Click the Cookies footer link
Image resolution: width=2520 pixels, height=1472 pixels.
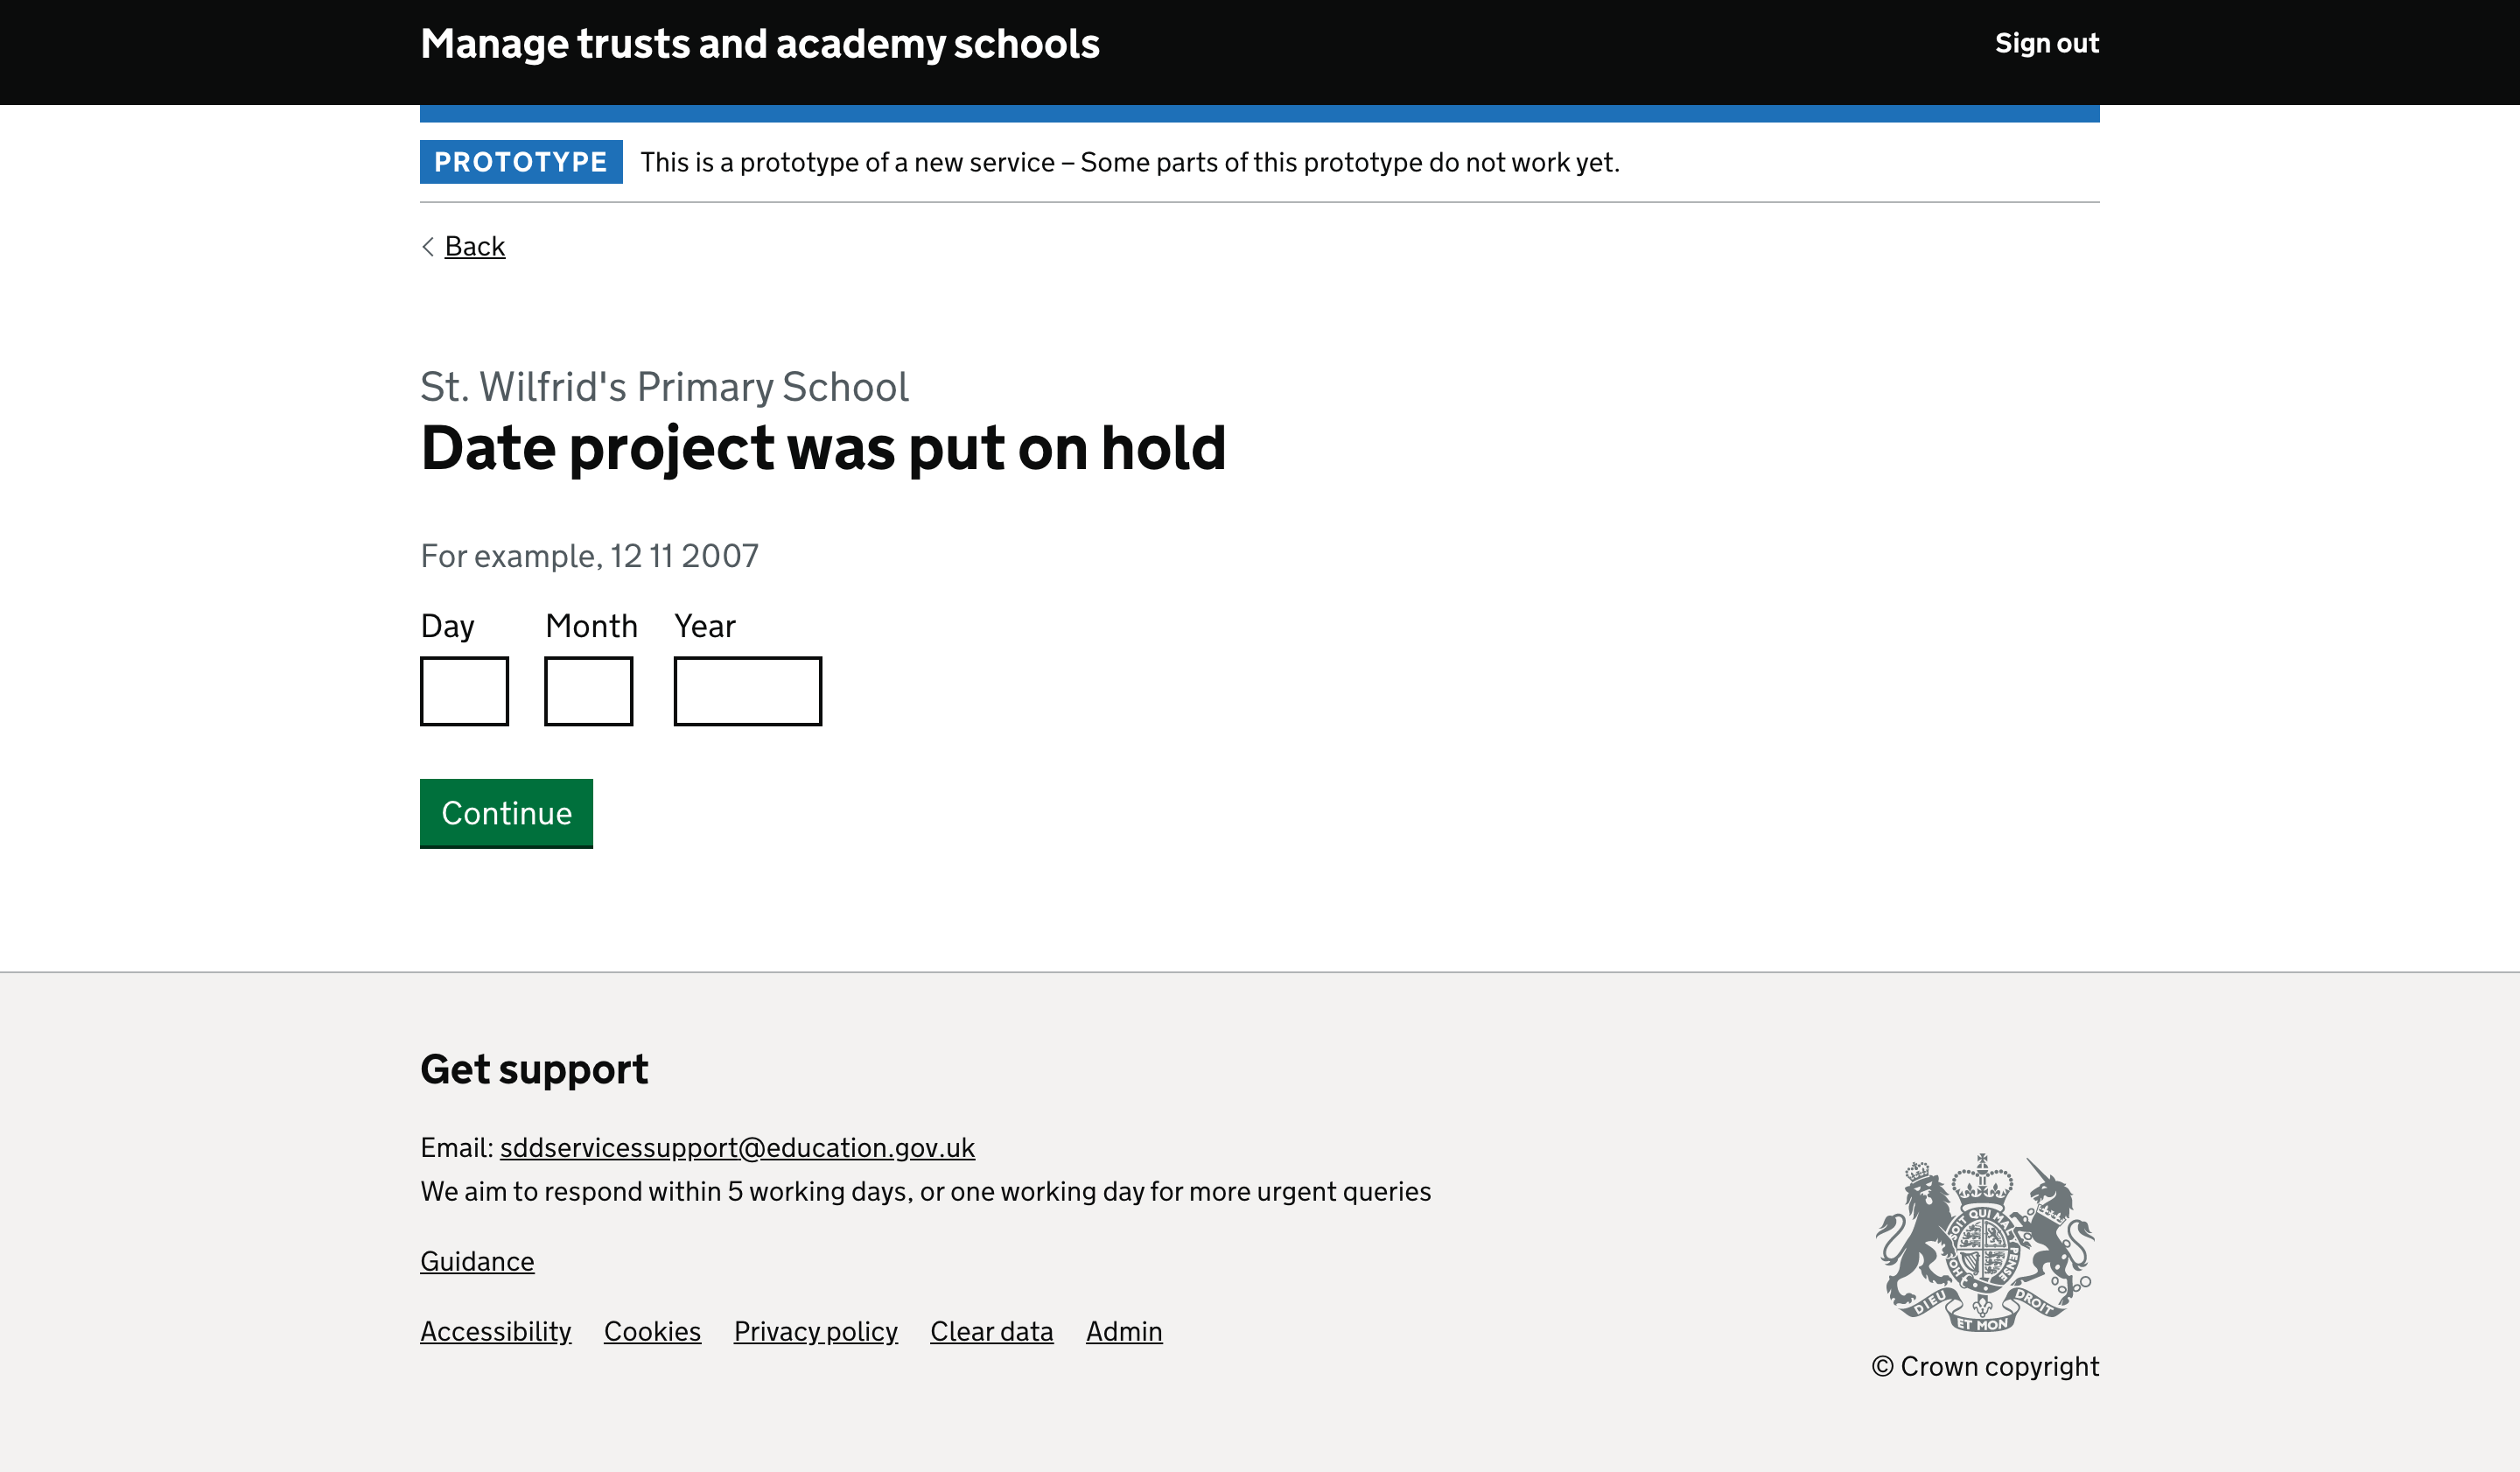pos(652,1332)
